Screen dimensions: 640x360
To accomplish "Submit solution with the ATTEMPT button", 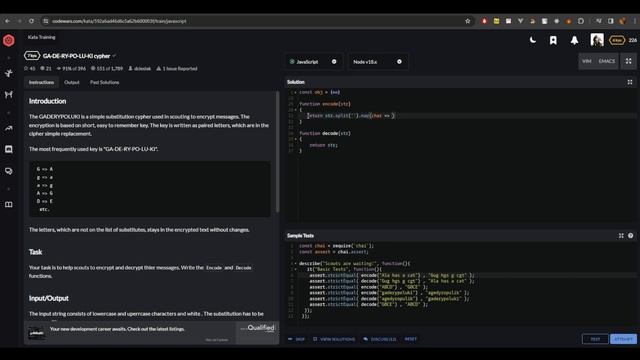I will click(x=623, y=339).
